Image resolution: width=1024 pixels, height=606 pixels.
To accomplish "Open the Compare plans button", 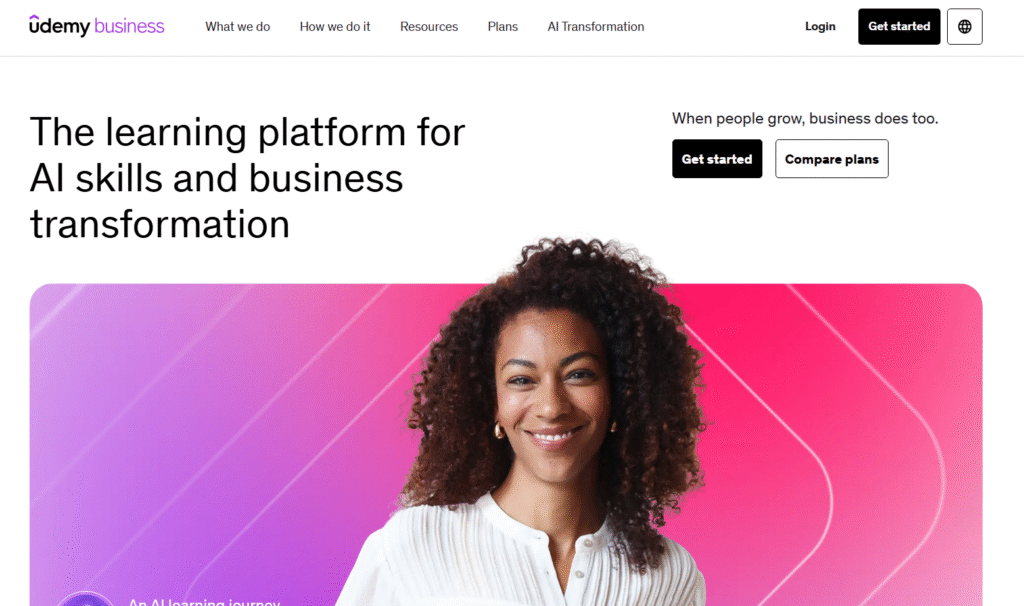I will pyautogui.click(x=831, y=159).
